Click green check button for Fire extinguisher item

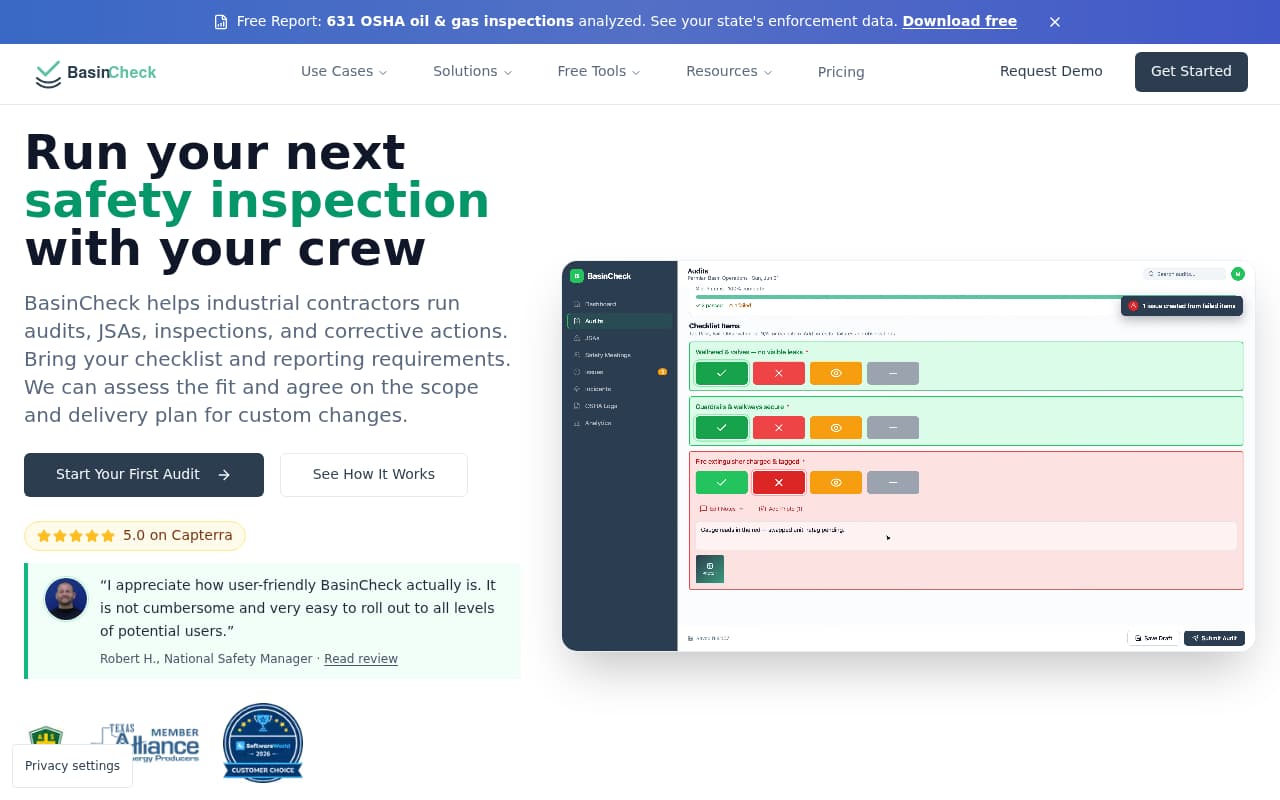pyautogui.click(x=722, y=483)
